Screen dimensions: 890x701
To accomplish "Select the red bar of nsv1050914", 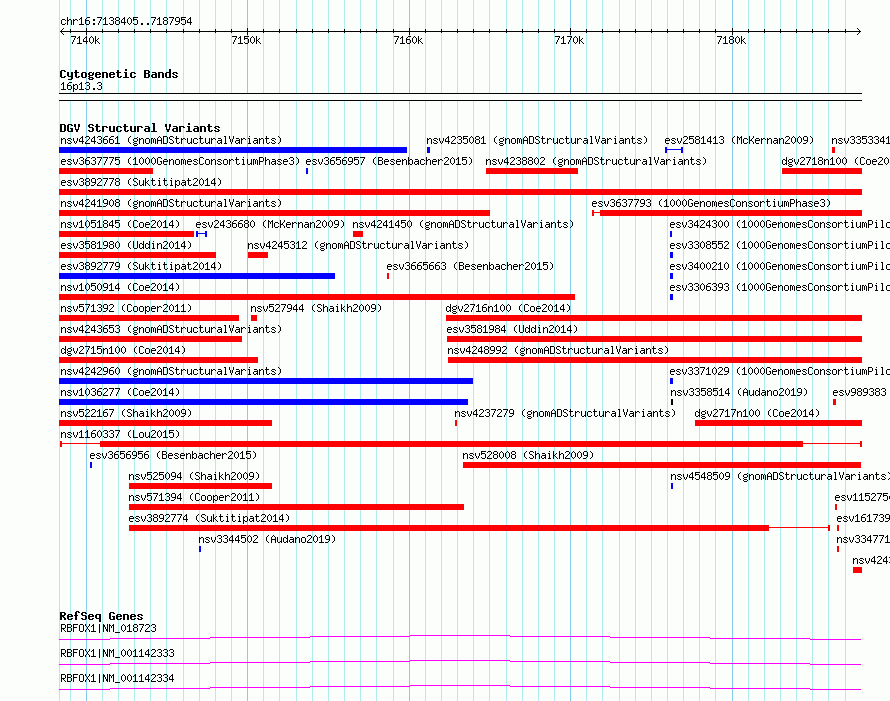I will (x=317, y=297).
